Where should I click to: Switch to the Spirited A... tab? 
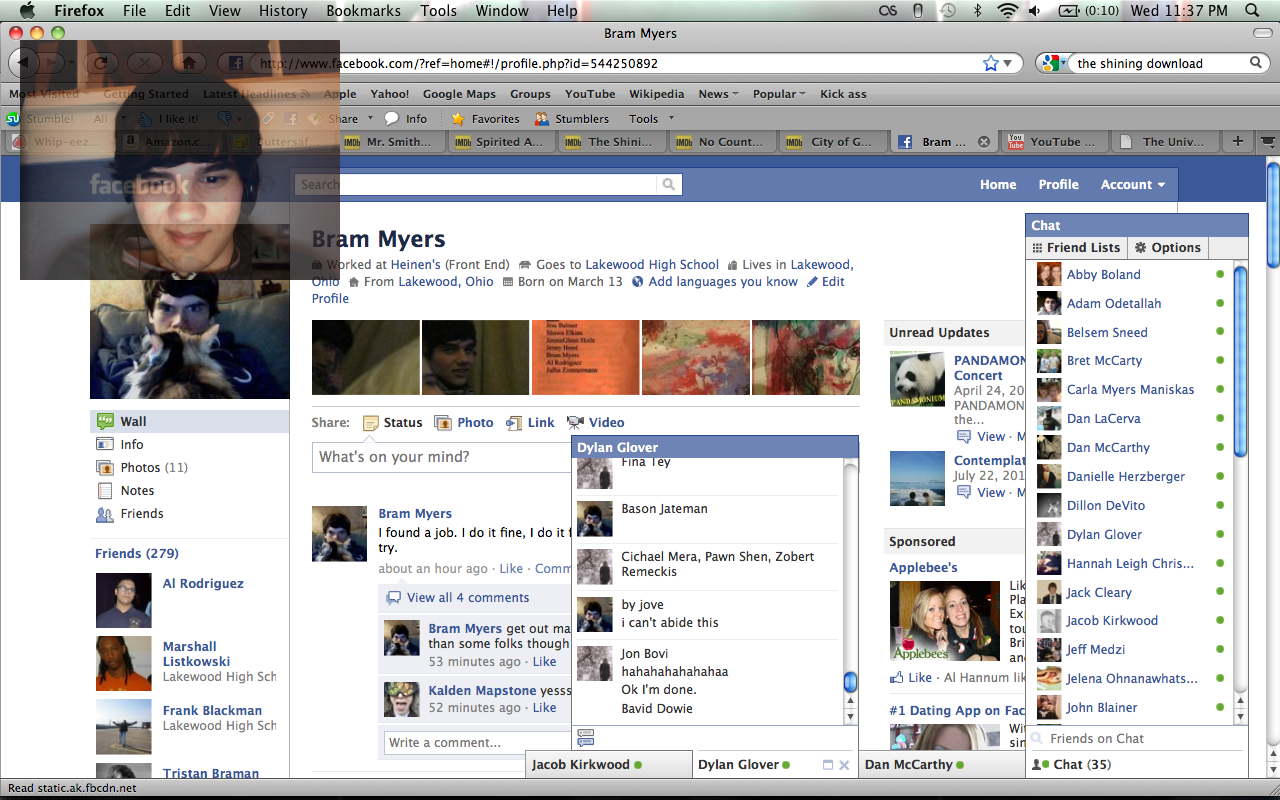500,142
